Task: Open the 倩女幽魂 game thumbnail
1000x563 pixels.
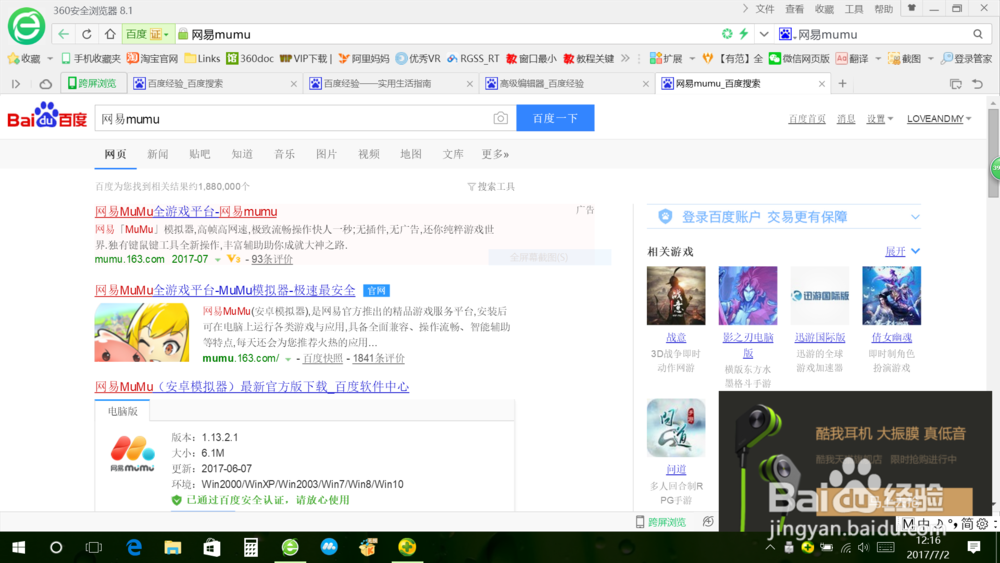Action: (892, 296)
